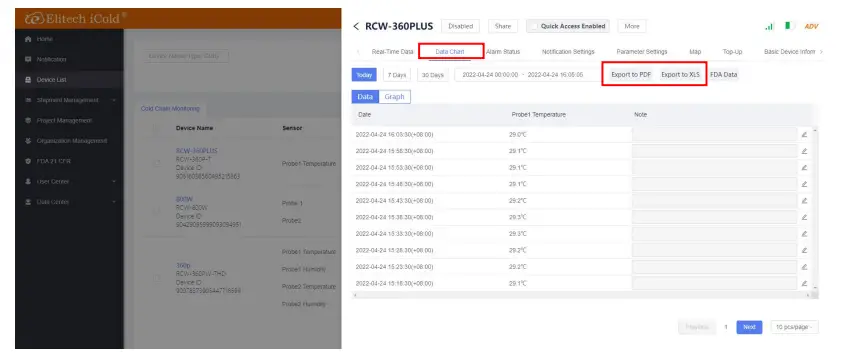The height and width of the screenshot is (364, 850).
Task: Click the FDA Data button
Action: [724, 75]
